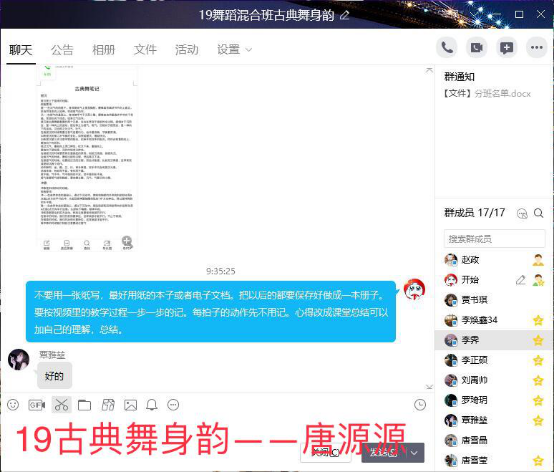Image resolution: width=554 pixels, height=472 pixels.
Task: Open the send button dropdown arrow
Action: tap(414, 453)
